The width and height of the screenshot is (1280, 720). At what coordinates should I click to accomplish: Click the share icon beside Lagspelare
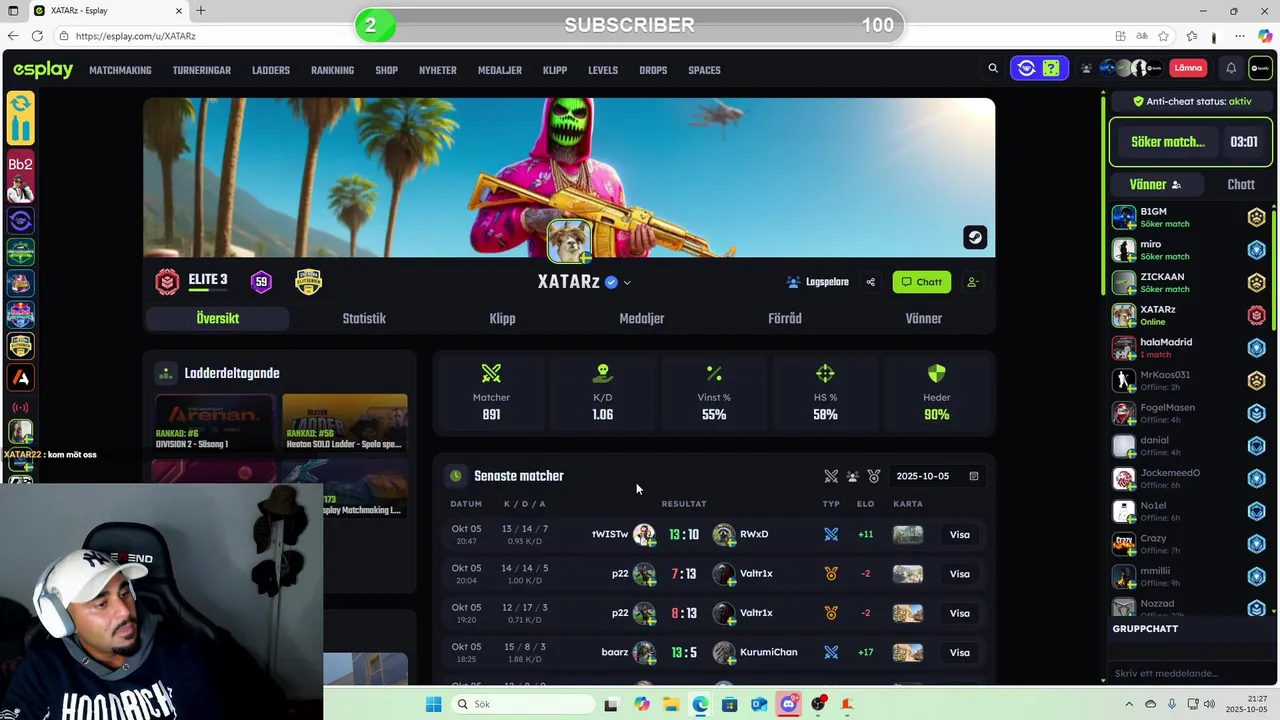870,282
